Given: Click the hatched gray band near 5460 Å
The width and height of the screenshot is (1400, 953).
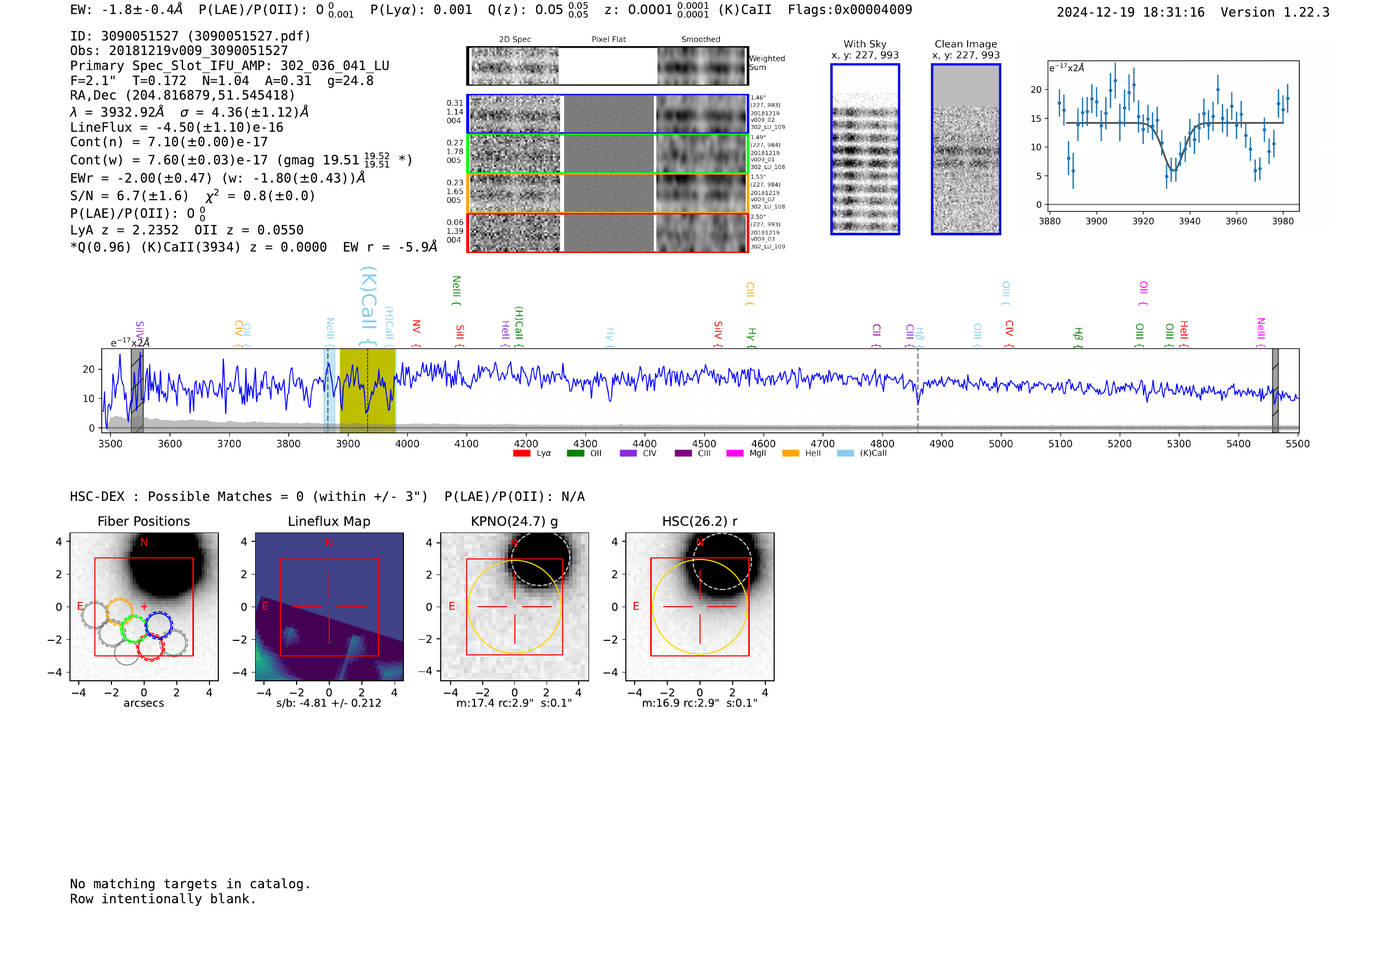Looking at the screenshot, I should pyautogui.click(x=1275, y=390).
